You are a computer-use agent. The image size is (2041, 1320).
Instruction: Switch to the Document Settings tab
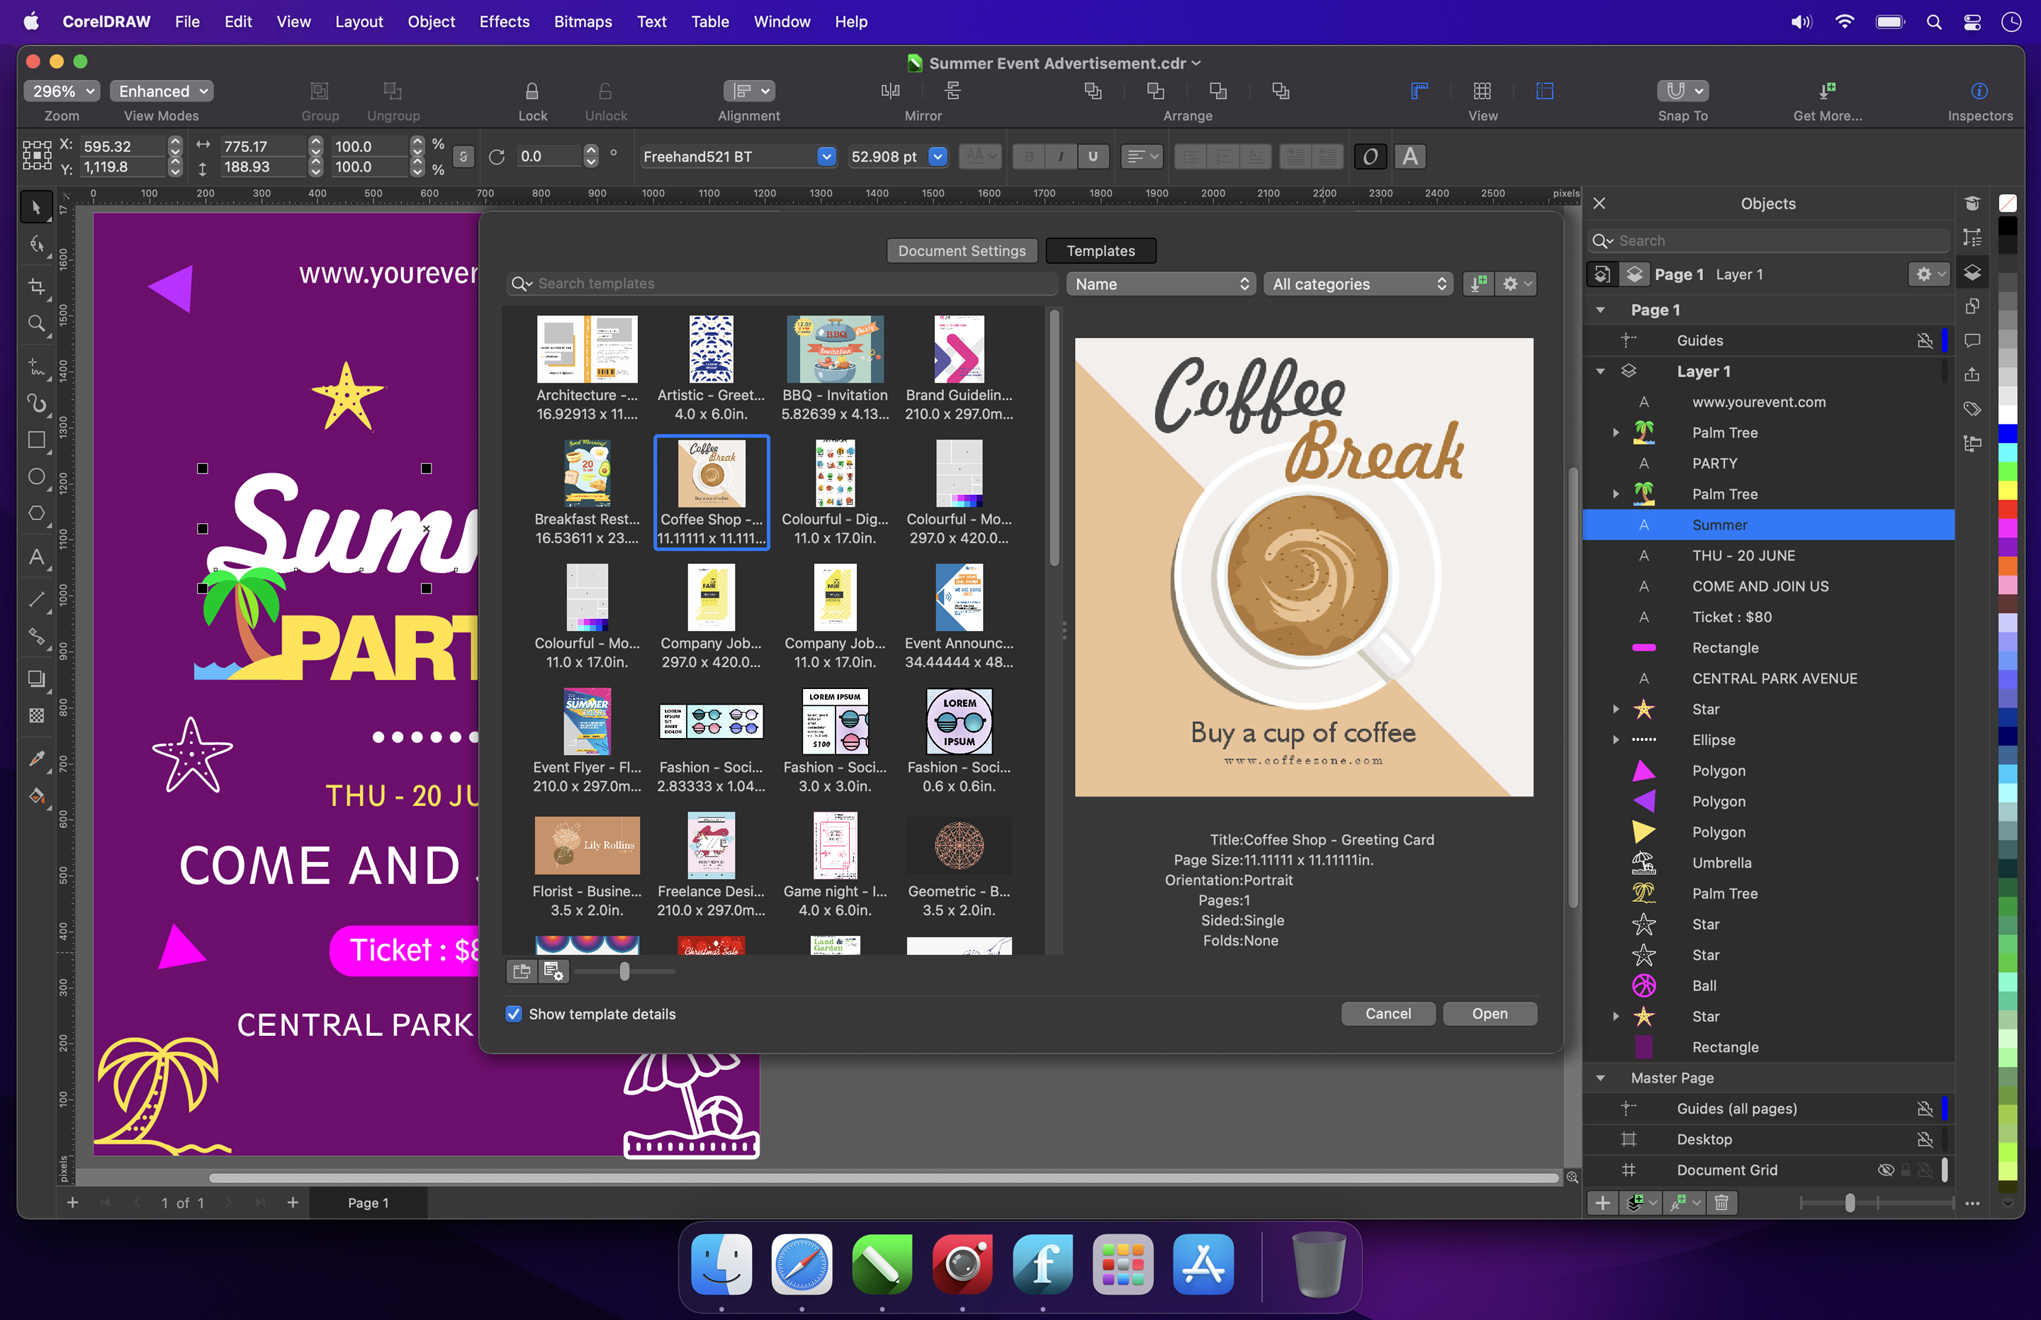pos(961,250)
